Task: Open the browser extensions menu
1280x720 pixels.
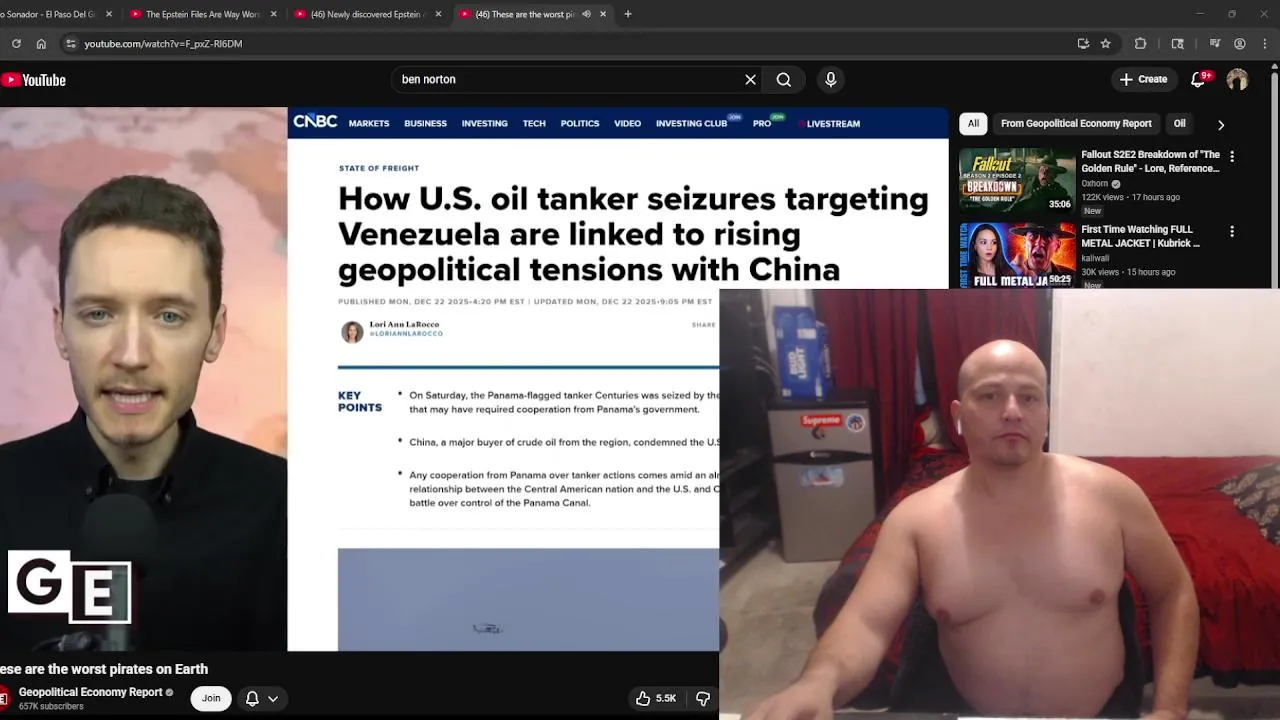Action: (x=1140, y=44)
